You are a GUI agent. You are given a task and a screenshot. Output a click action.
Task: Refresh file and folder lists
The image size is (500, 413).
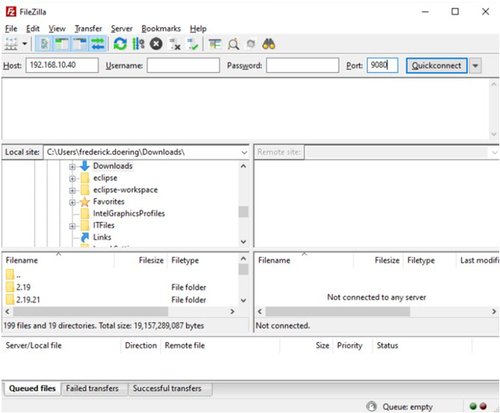120,44
